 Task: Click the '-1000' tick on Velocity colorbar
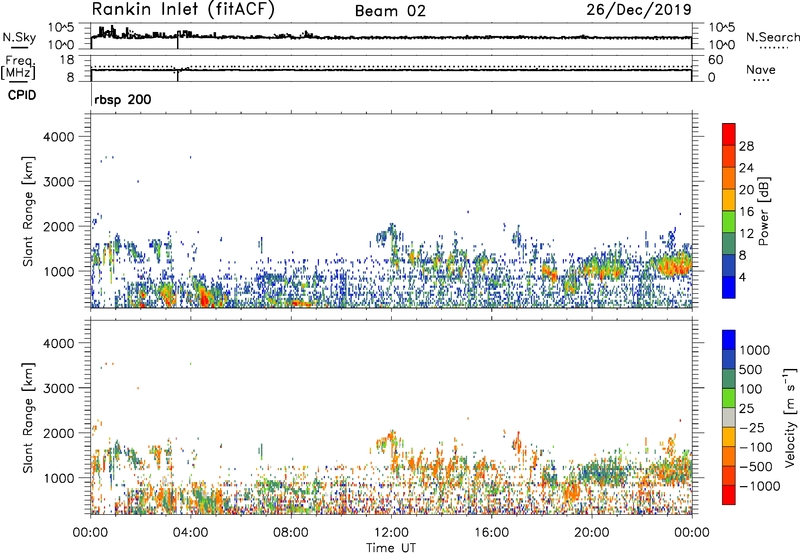click(760, 486)
